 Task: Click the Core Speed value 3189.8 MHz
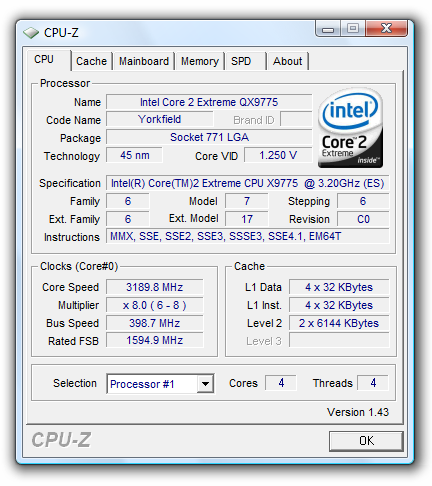pyautogui.click(x=154, y=287)
